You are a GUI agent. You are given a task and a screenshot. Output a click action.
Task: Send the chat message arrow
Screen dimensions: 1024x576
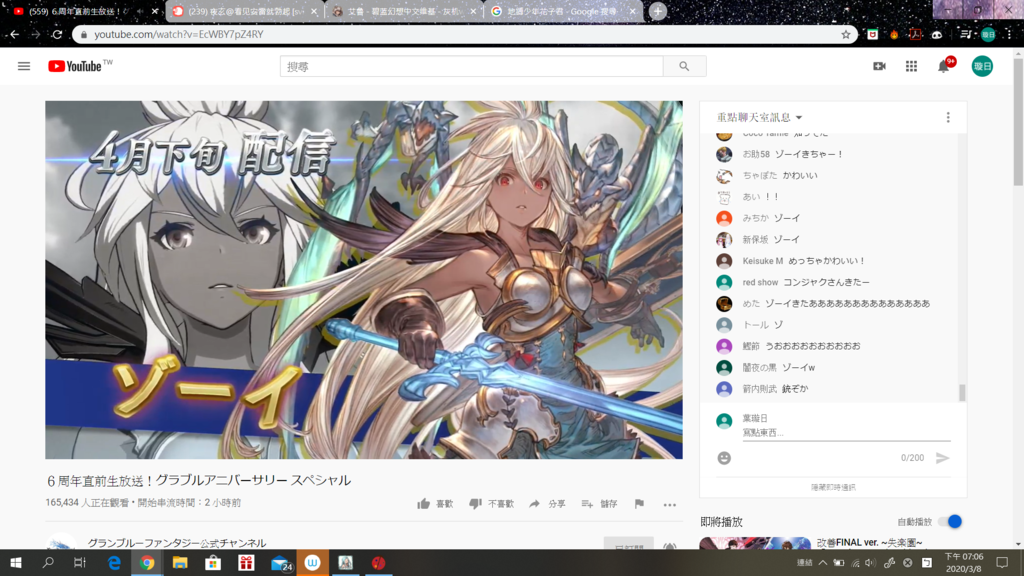[942, 458]
